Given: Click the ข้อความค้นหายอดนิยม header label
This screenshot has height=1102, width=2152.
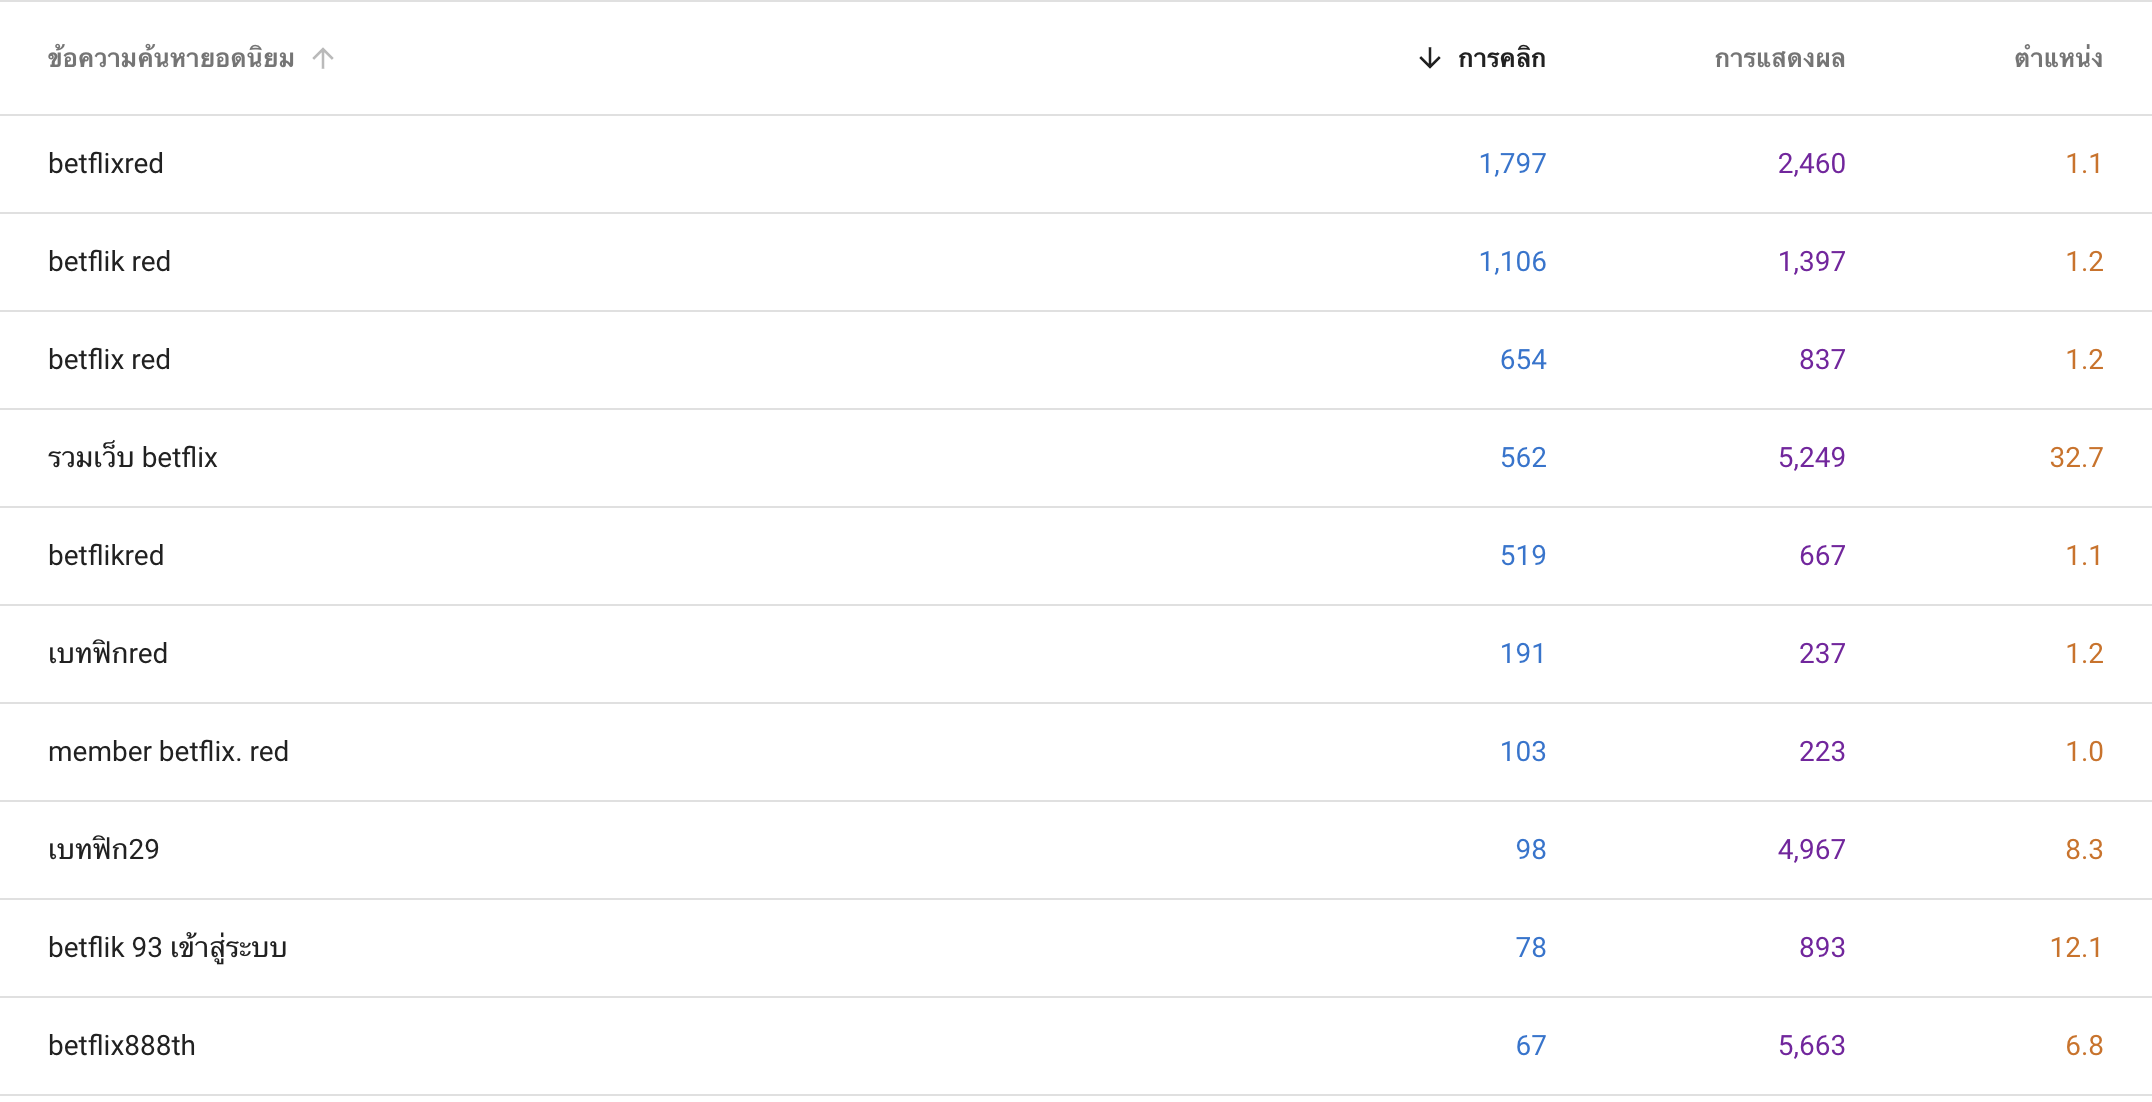Looking at the screenshot, I should click(x=171, y=59).
